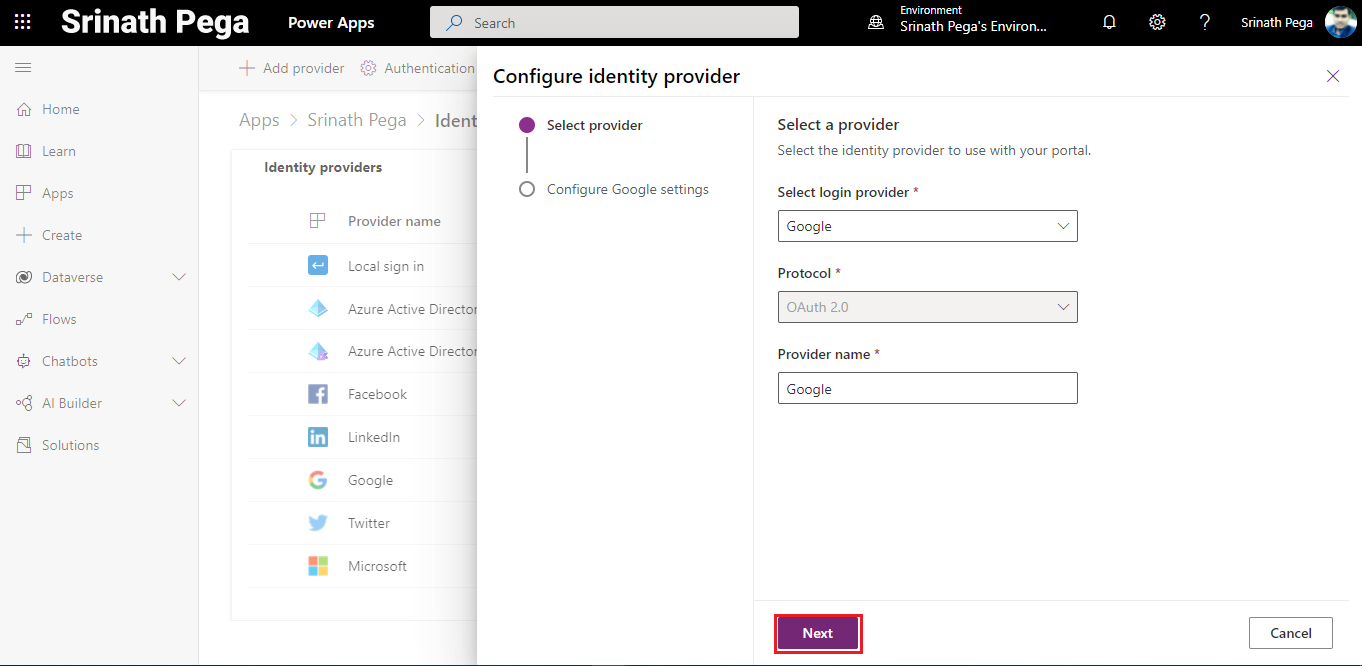This screenshot has height=666, width=1362.
Task: Open the settings gear icon
Action: tap(1157, 22)
